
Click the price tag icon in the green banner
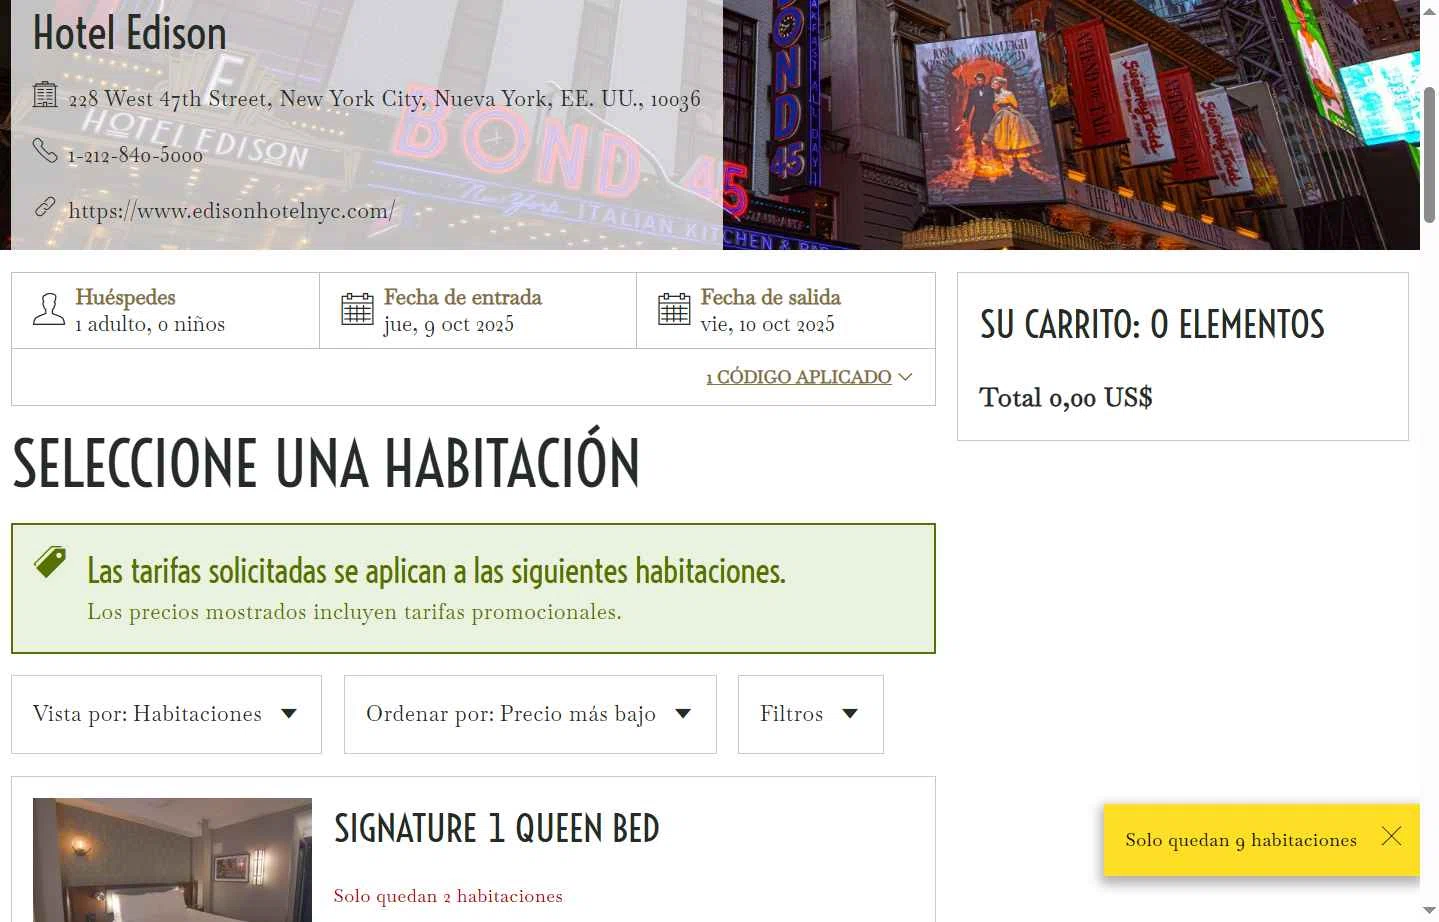coord(50,562)
